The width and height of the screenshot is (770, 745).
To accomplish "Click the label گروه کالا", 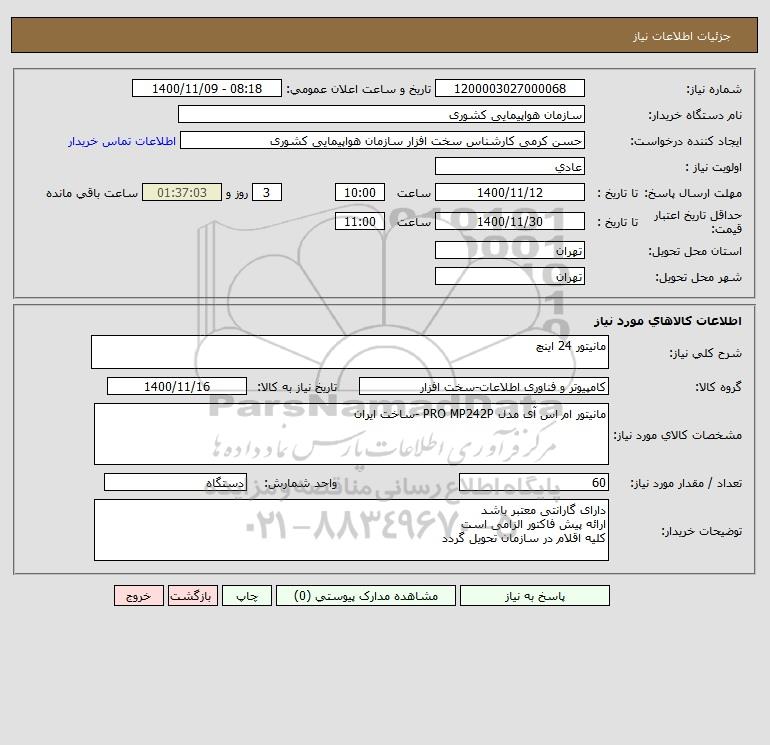I will [x=718, y=387].
